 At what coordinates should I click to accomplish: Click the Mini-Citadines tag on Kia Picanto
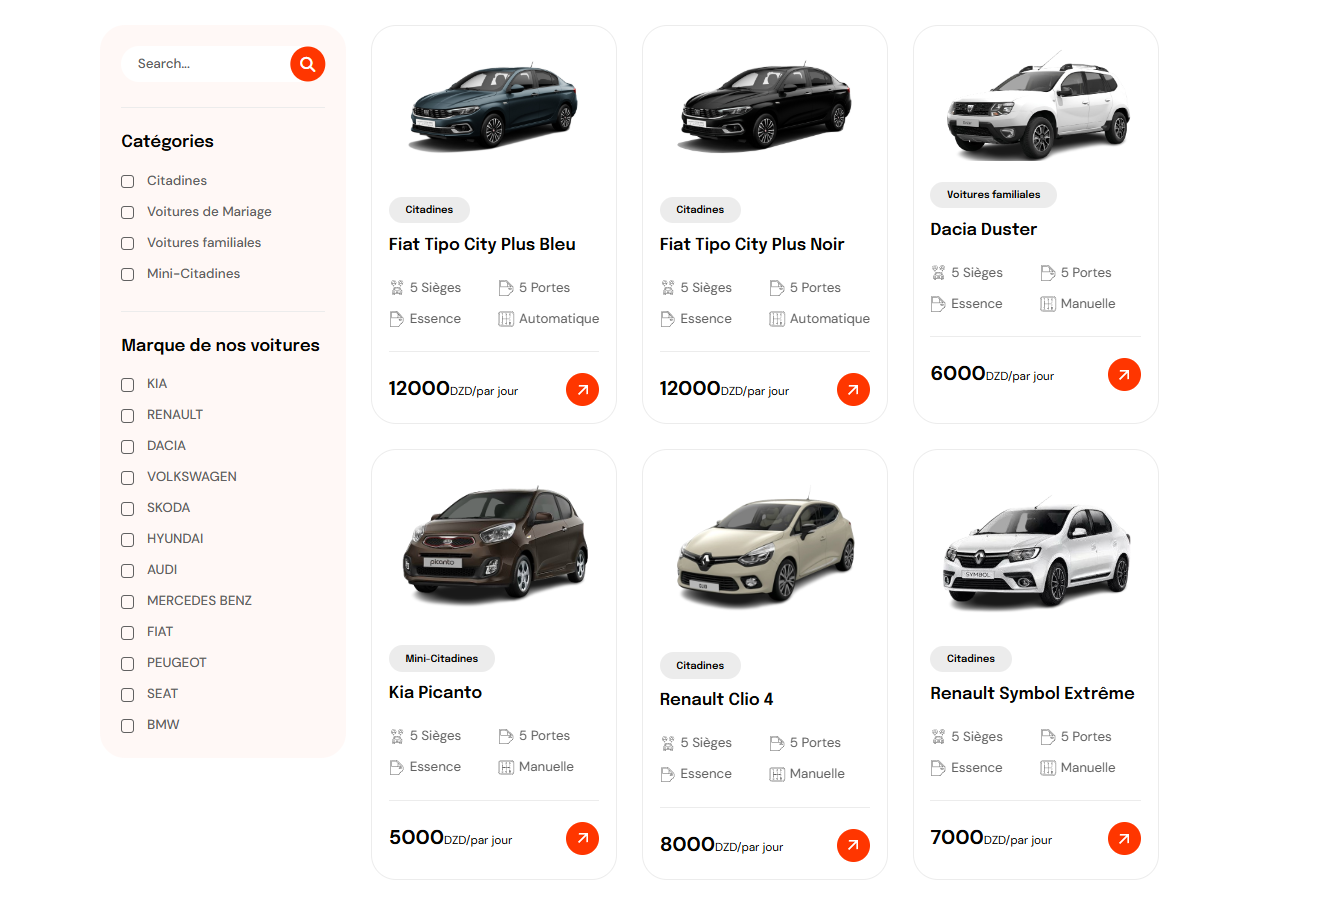point(441,658)
